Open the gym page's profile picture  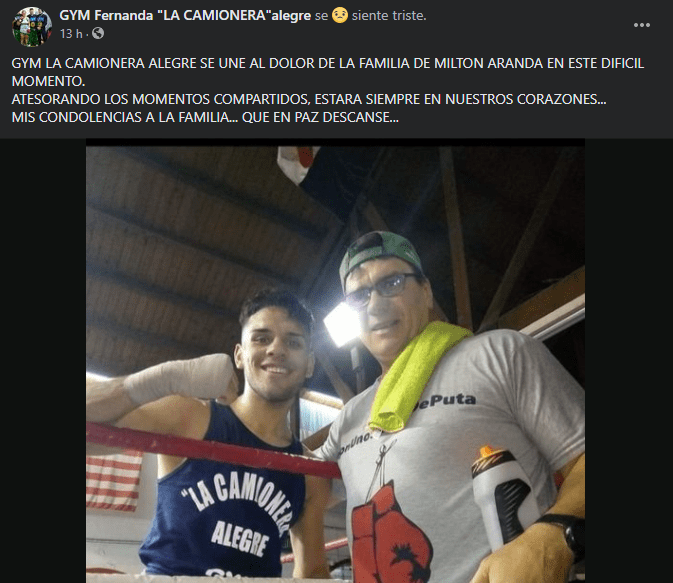tap(32, 26)
